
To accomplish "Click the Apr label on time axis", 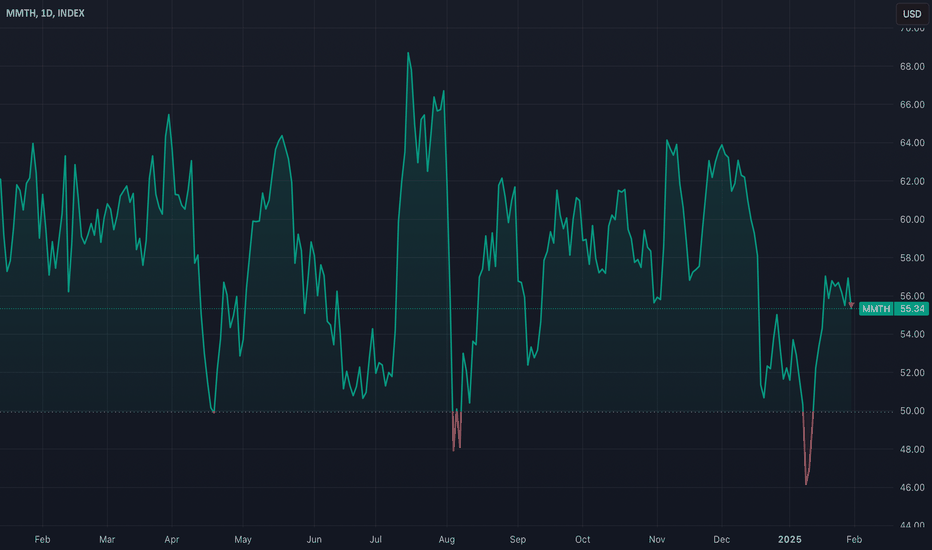I will (172, 539).
